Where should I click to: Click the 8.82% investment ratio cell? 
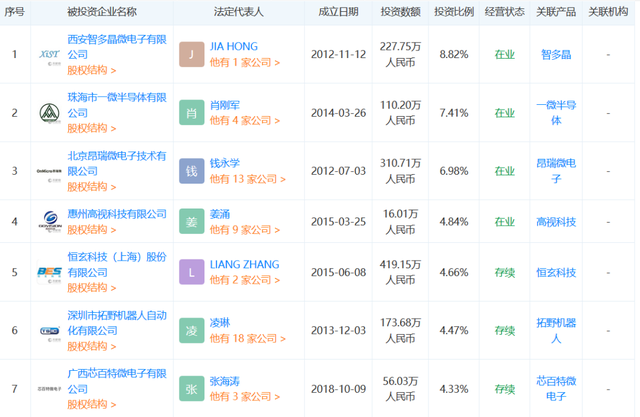coord(454,55)
